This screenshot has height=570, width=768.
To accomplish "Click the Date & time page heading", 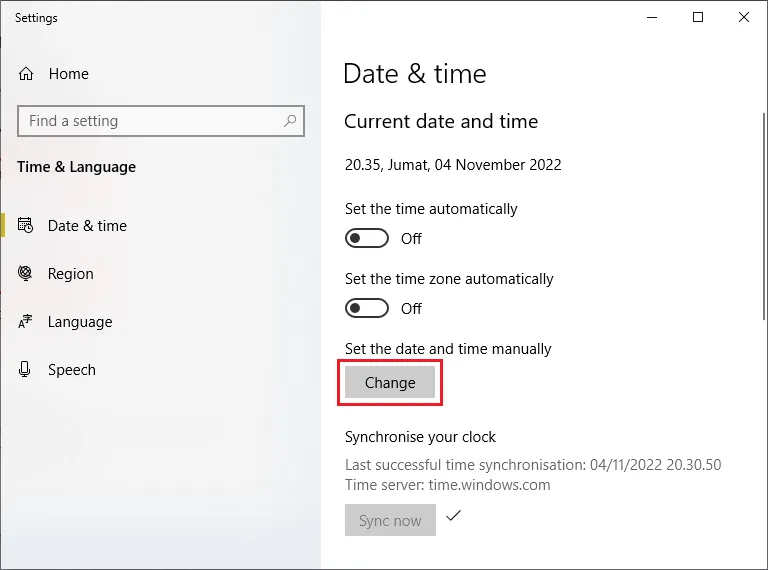I will tap(415, 74).
